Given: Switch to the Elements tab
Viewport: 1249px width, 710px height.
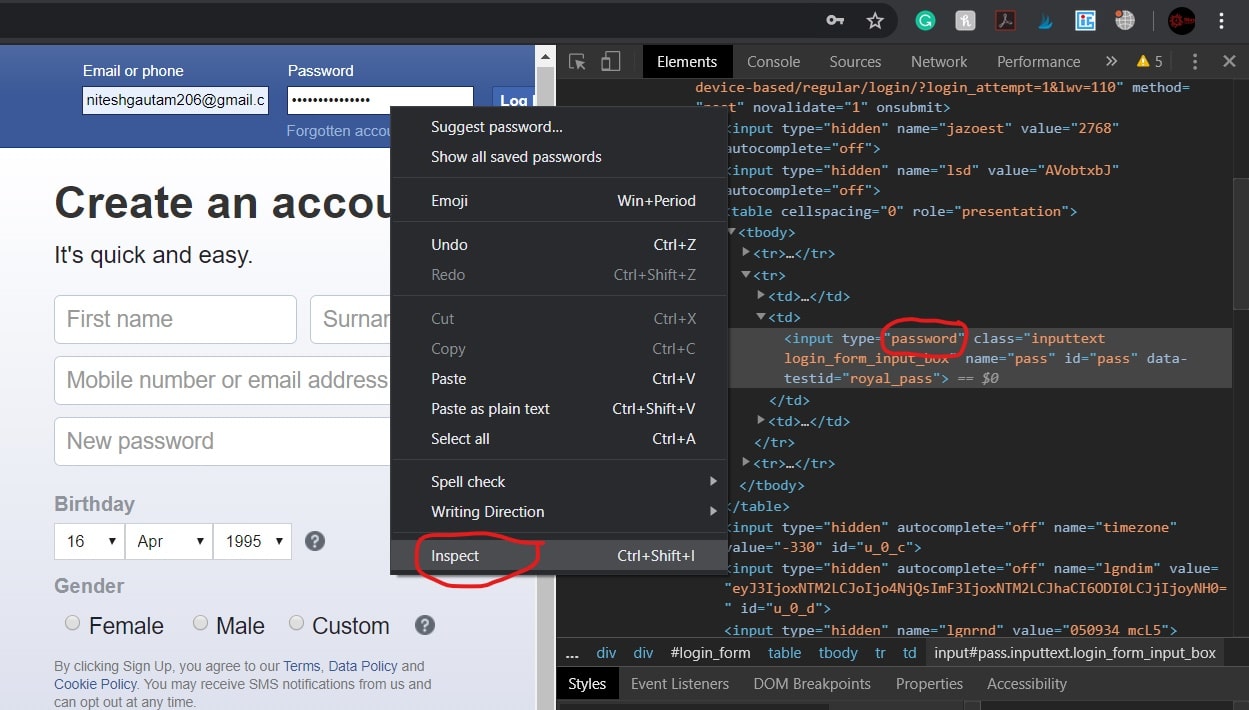Looking at the screenshot, I should point(687,62).
